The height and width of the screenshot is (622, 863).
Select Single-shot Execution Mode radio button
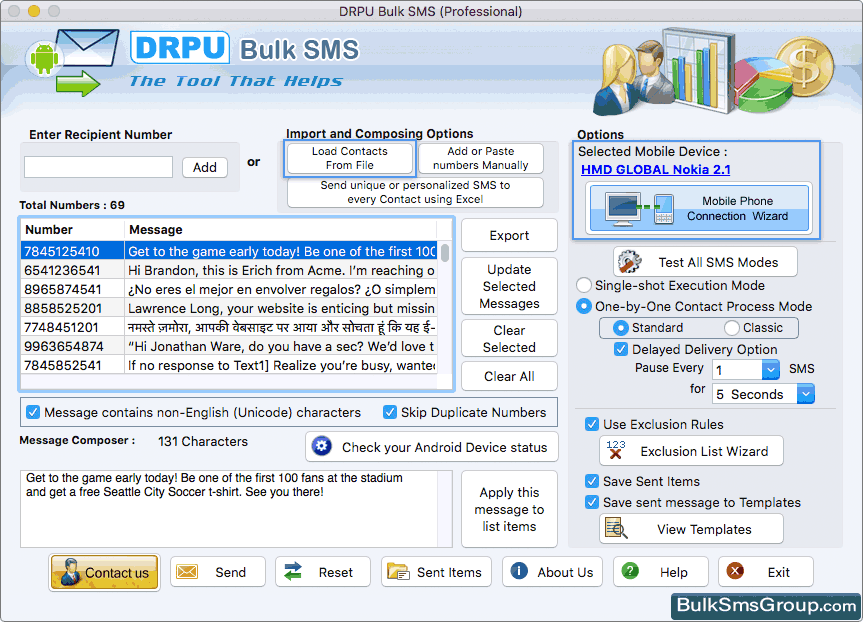click(x=583, y=285)
